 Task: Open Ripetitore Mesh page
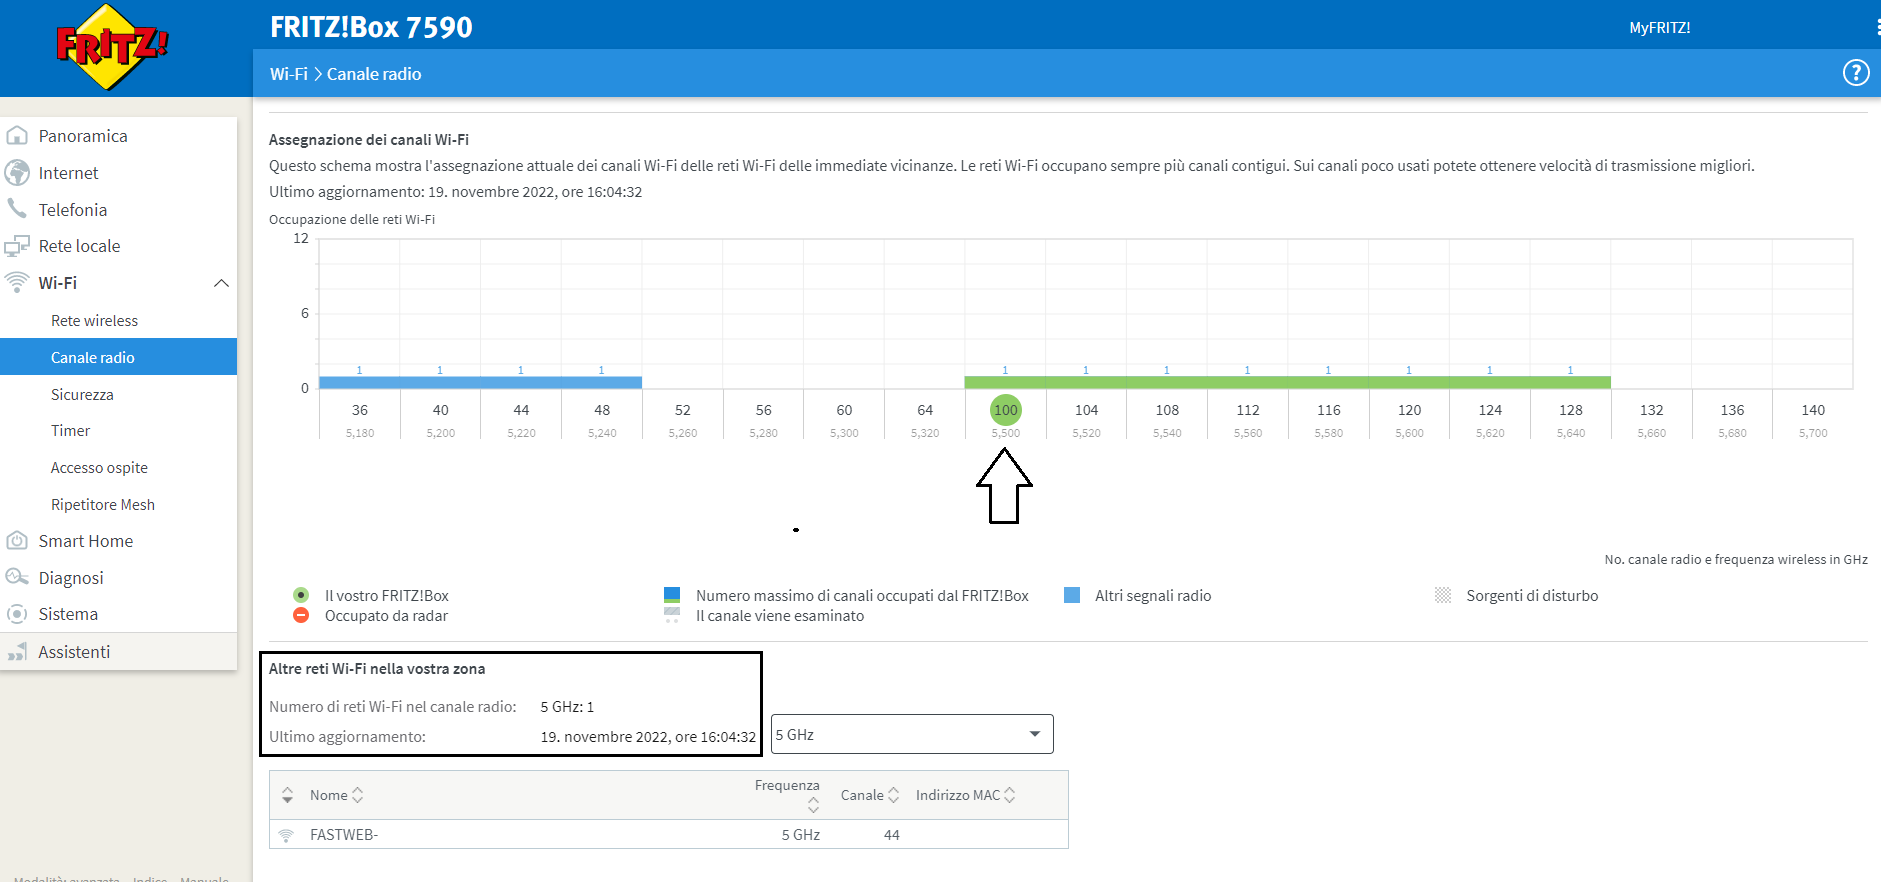(103, 504)
